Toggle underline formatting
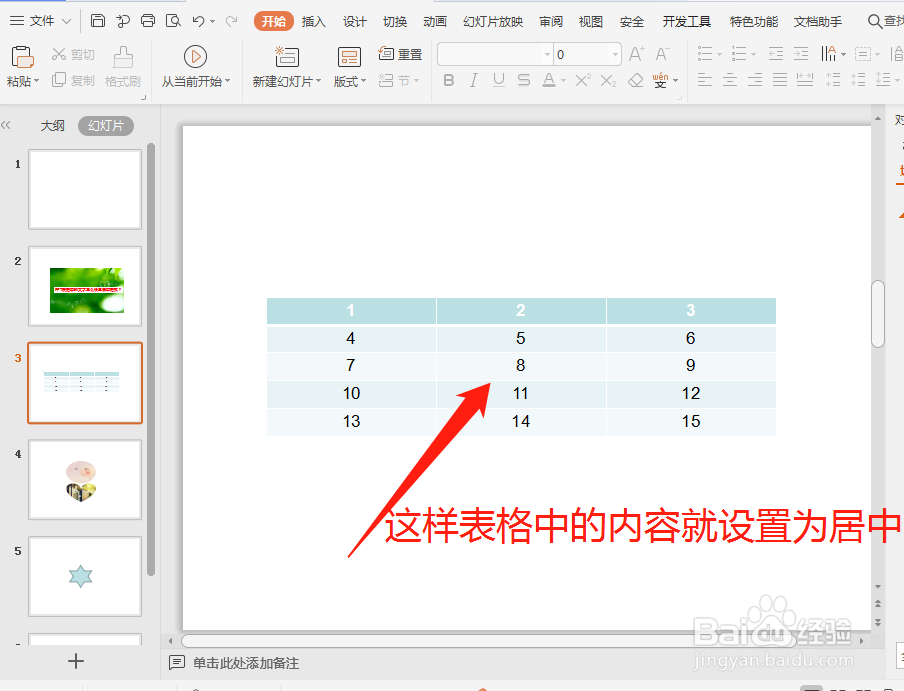This screenshot has height=691, width=904. pyautogui.click(x=497, y=80)
